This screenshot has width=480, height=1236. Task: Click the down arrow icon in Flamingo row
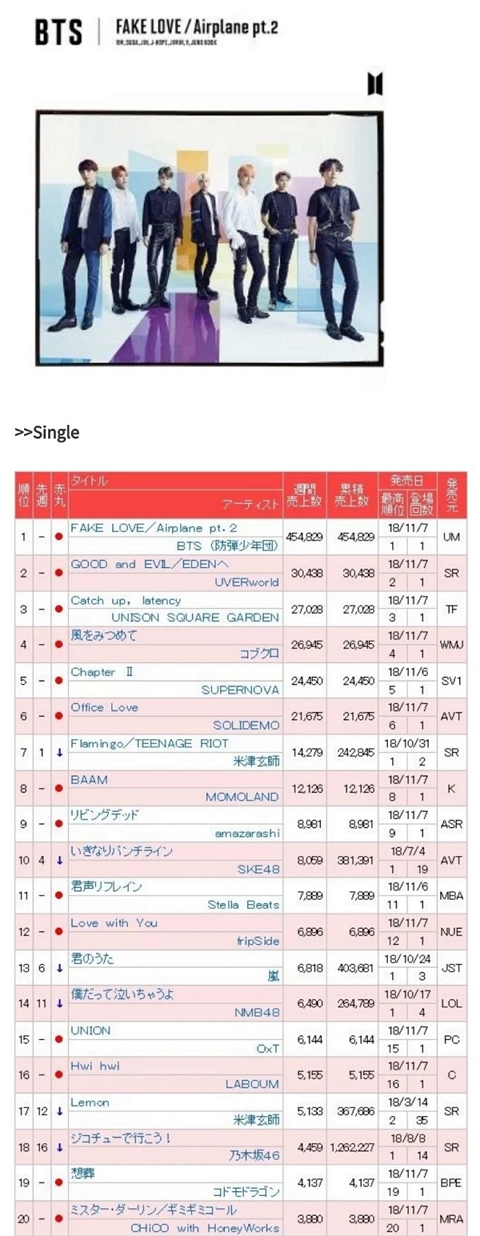coord(59,753)
